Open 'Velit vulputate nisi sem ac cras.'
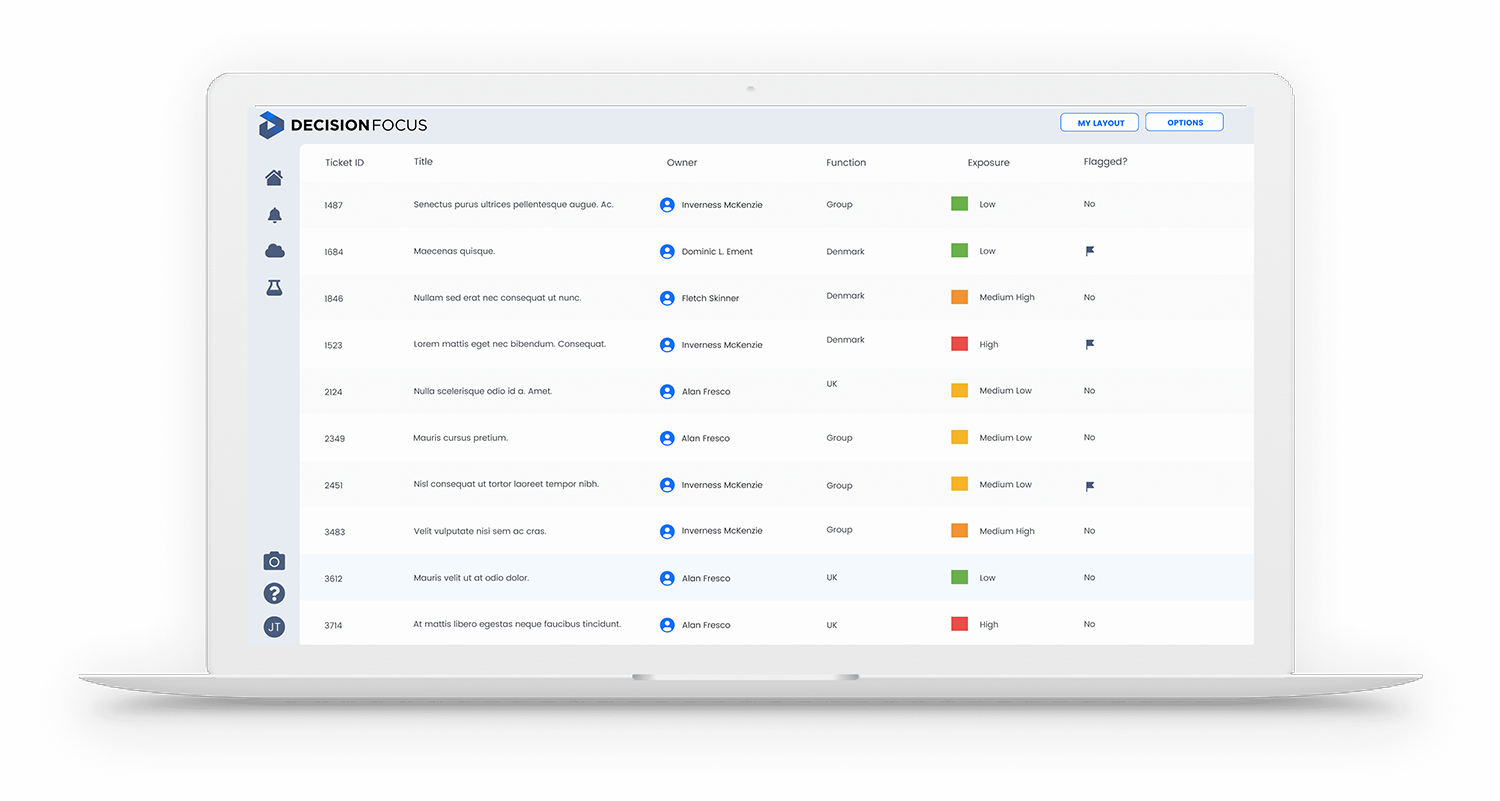 pyautogui.click(x=480, y=531)
